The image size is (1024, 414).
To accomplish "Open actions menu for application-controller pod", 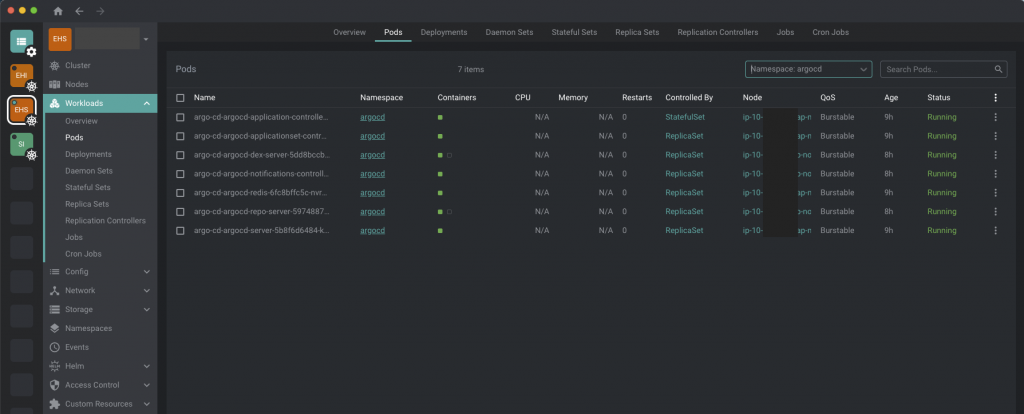I will (995, 118).
